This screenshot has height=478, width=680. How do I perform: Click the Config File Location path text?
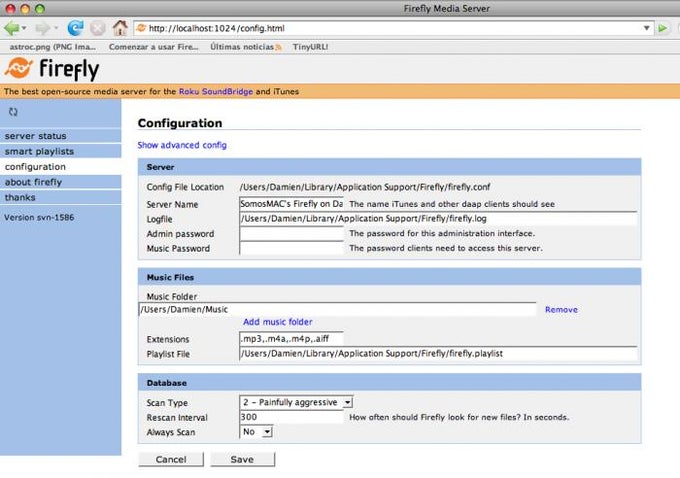365,187
